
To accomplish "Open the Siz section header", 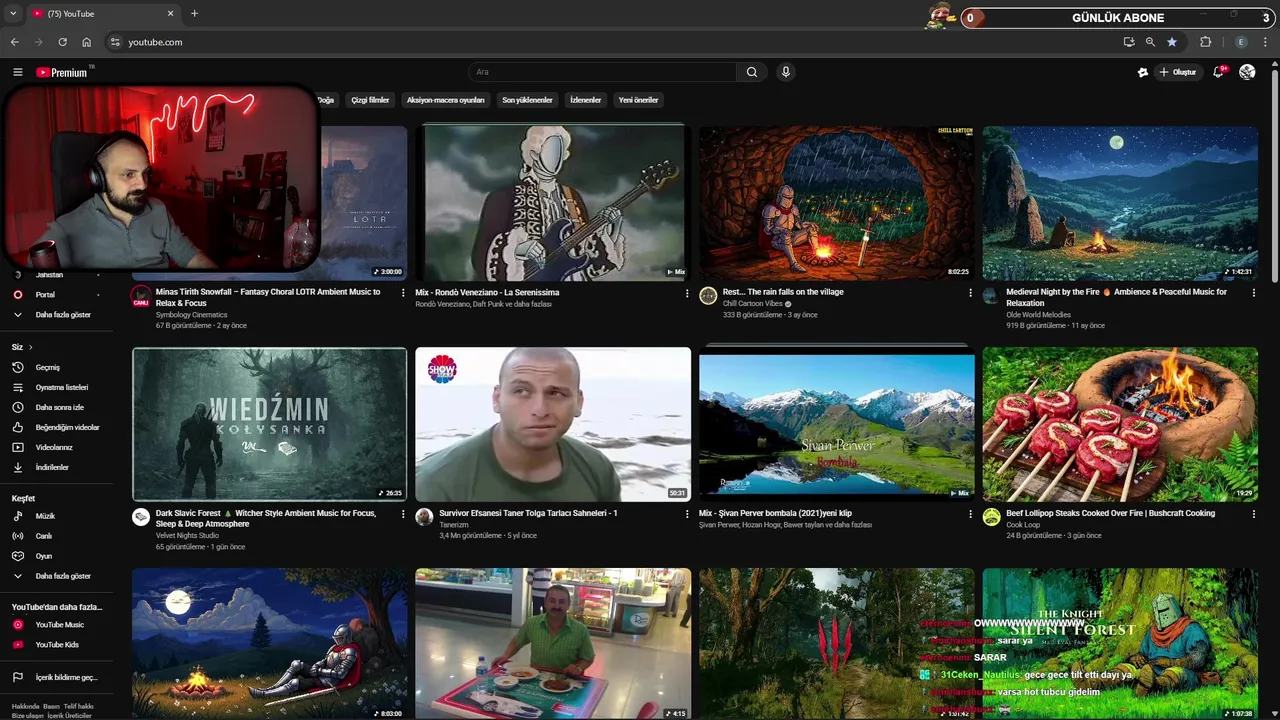I will pos(22,347).
